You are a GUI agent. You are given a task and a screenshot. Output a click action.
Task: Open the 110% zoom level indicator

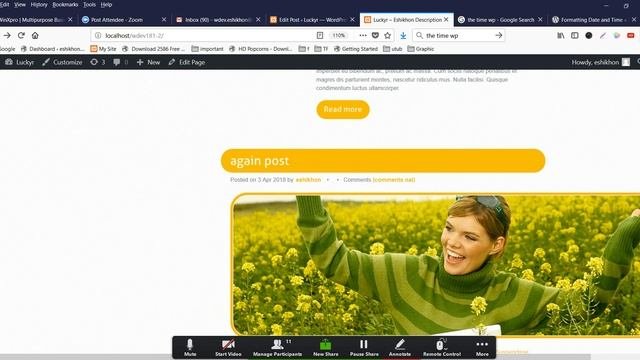click(x=339, y=36)
